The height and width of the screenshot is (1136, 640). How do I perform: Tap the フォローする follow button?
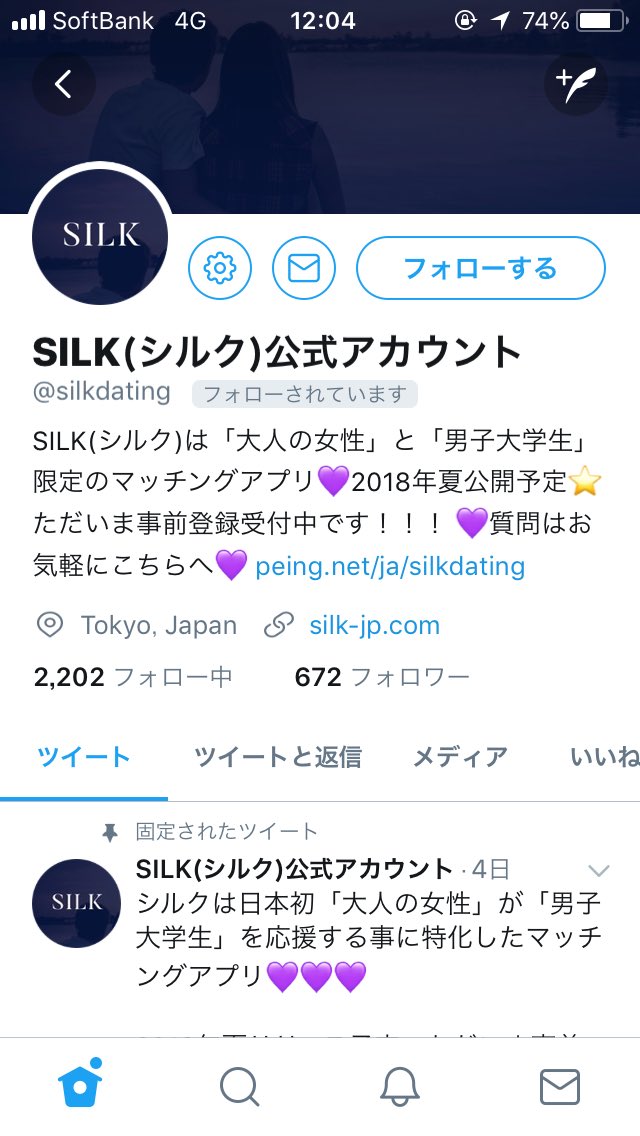(x=481, y=268)
